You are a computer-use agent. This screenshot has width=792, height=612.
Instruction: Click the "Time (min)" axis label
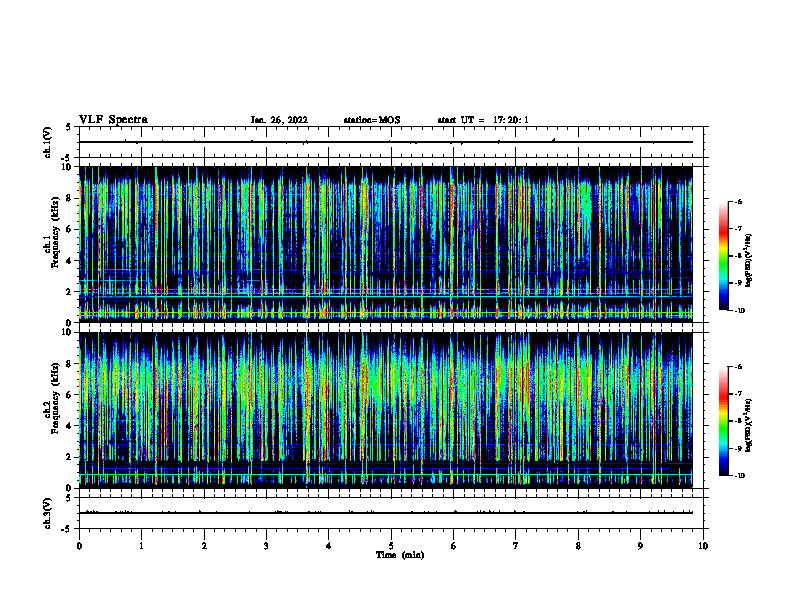pyautogui.click(x=400, y=555)
